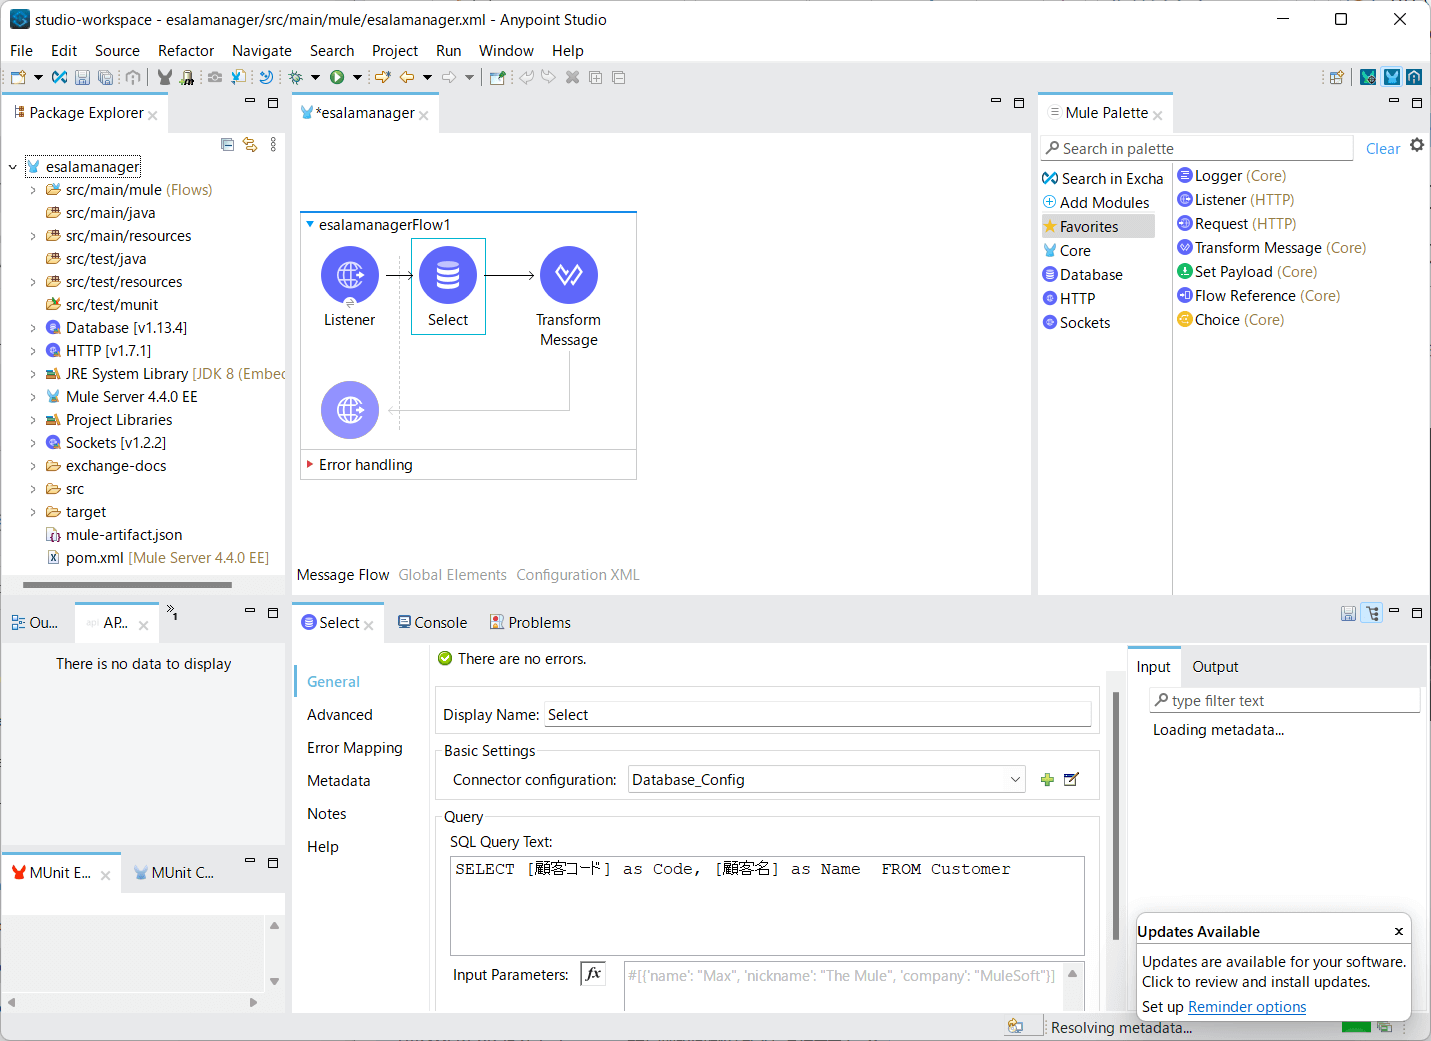
Task: Clear the palette search
Action: click(1382, 149)
